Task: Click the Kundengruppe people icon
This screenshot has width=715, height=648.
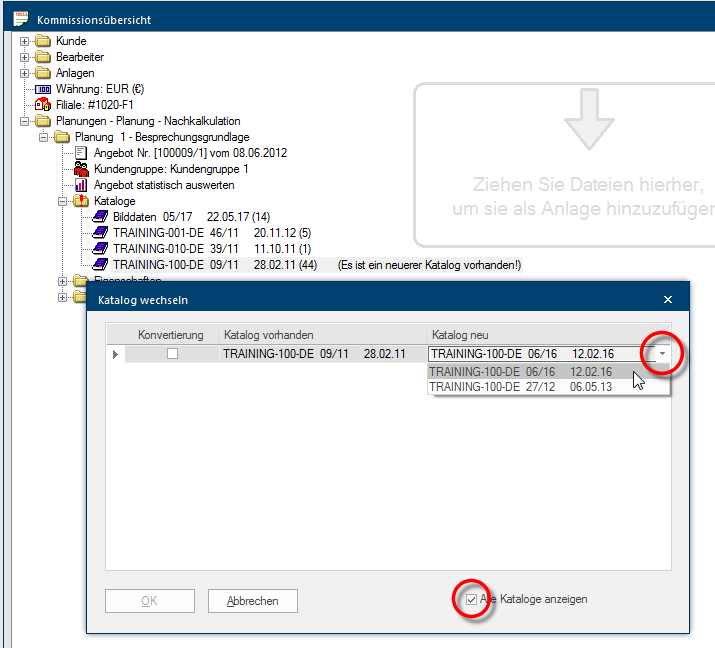Action: coord(82,169)
